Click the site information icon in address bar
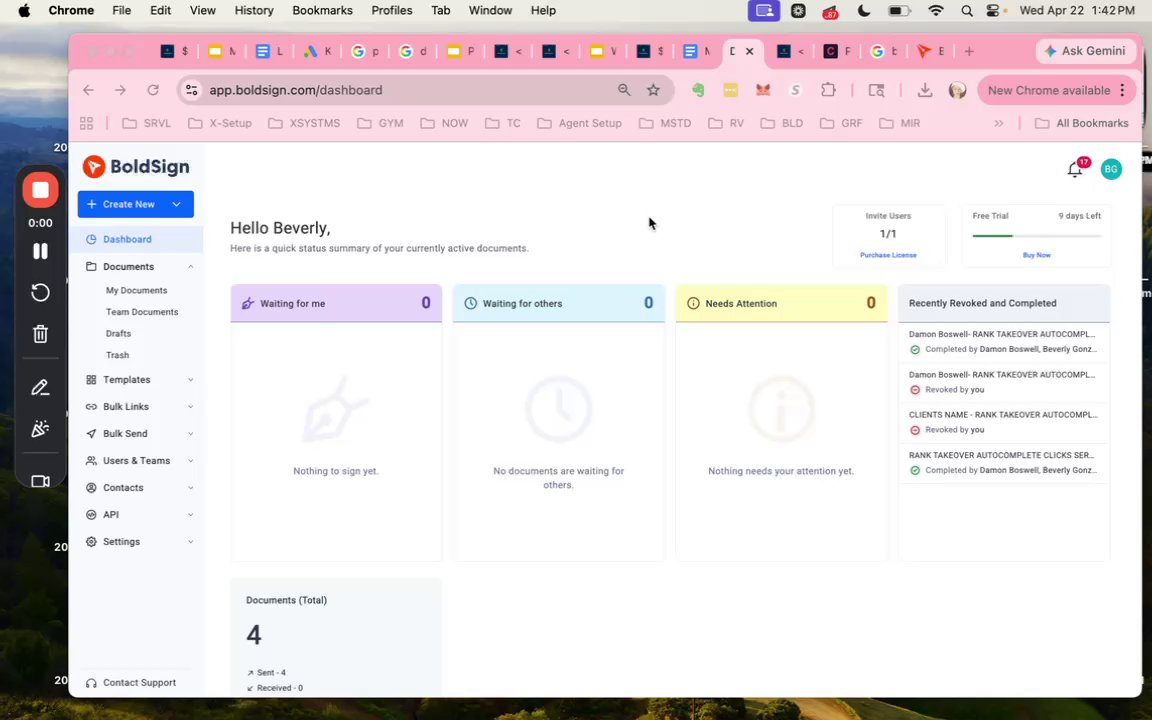This screenshot has height=720, width=1152. coord(192,90)
